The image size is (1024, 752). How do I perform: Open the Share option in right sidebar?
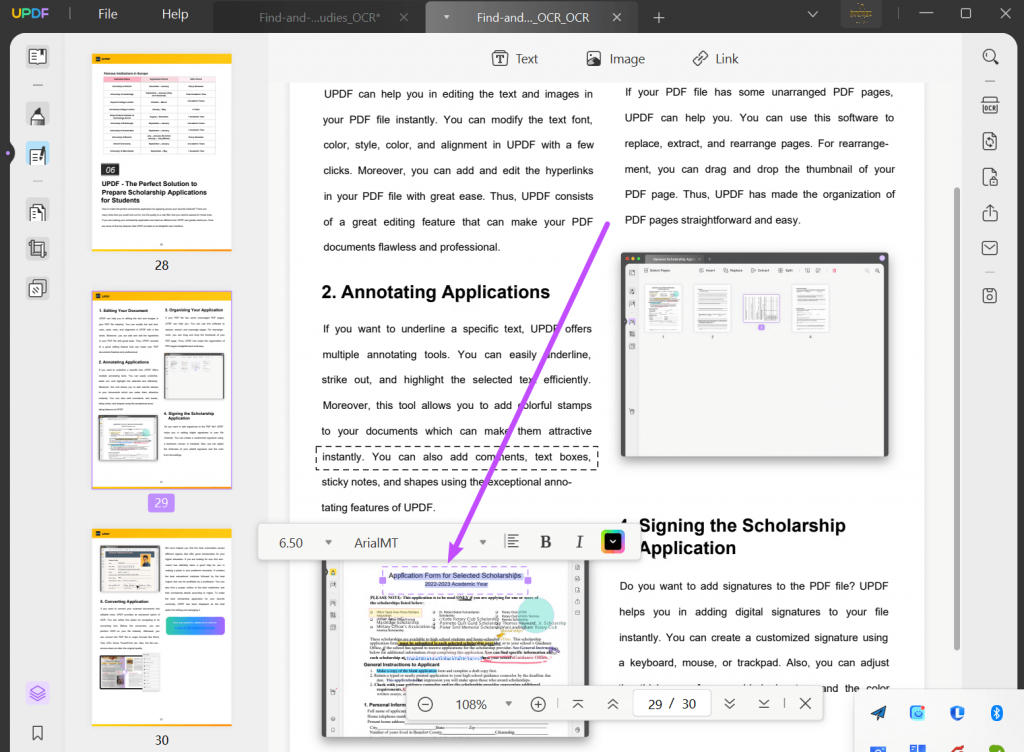tap(990, 213)
